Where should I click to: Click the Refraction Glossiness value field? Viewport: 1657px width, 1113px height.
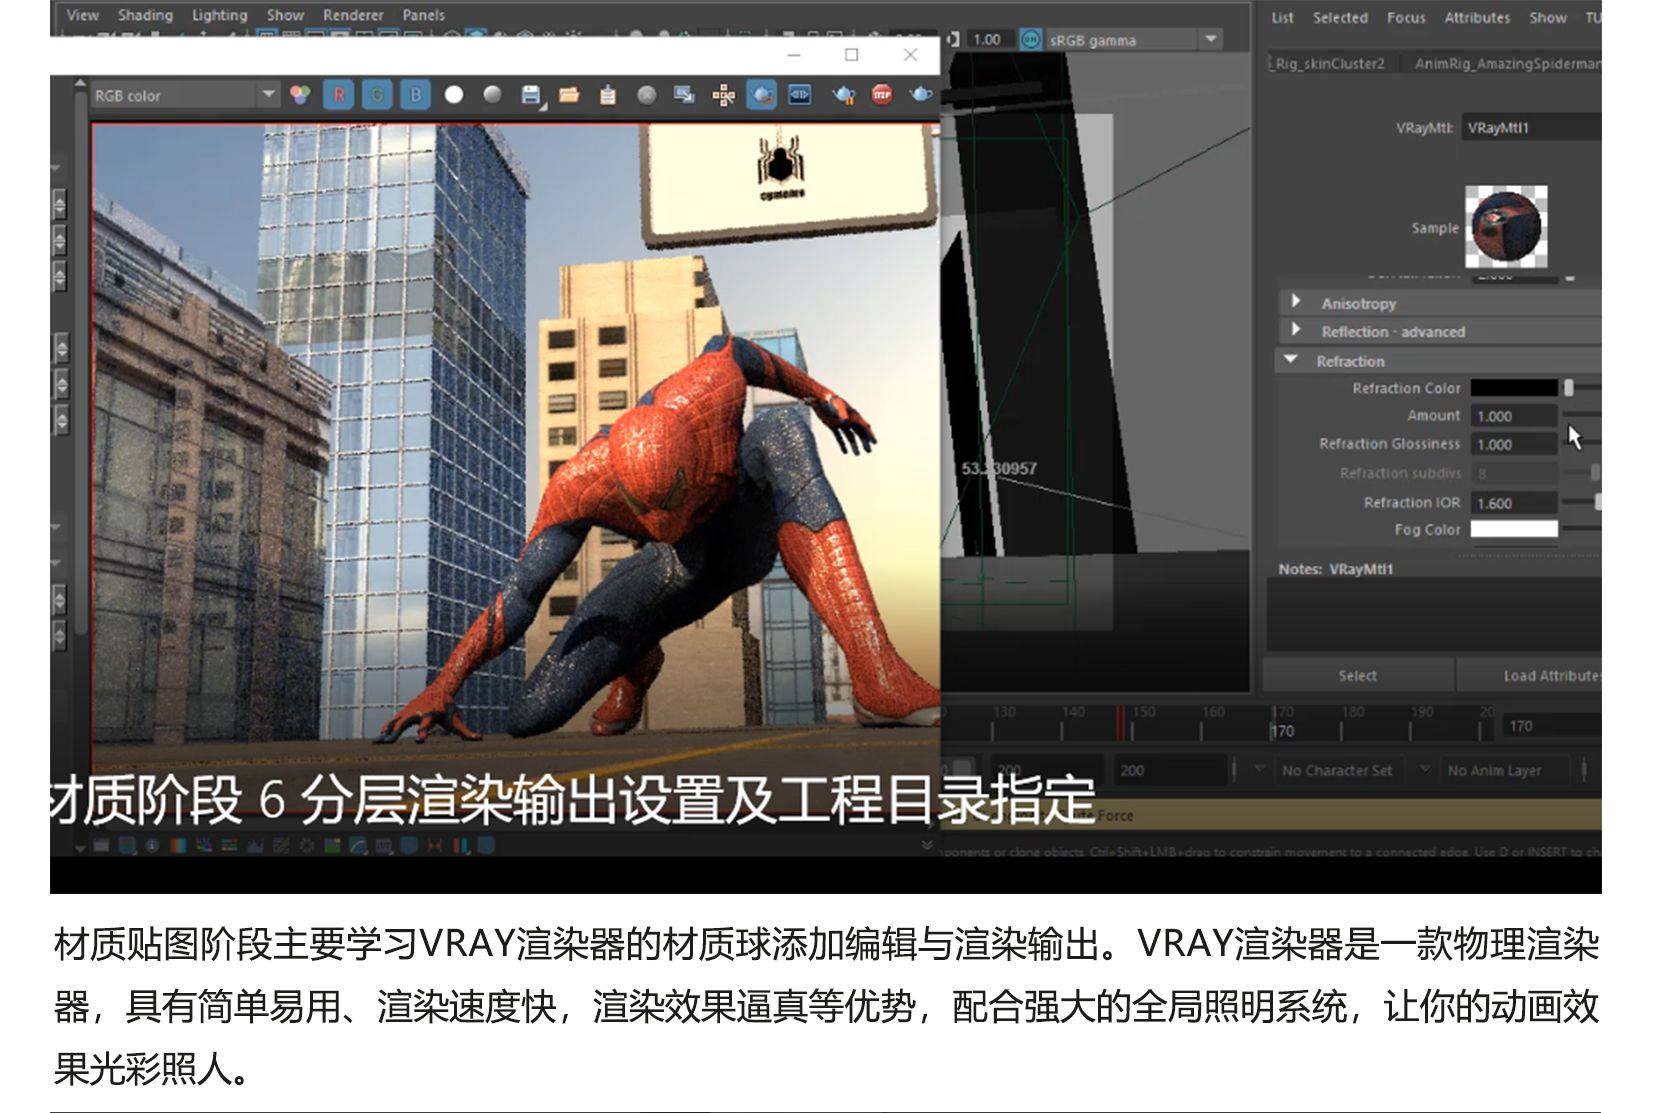(1514, 444)
